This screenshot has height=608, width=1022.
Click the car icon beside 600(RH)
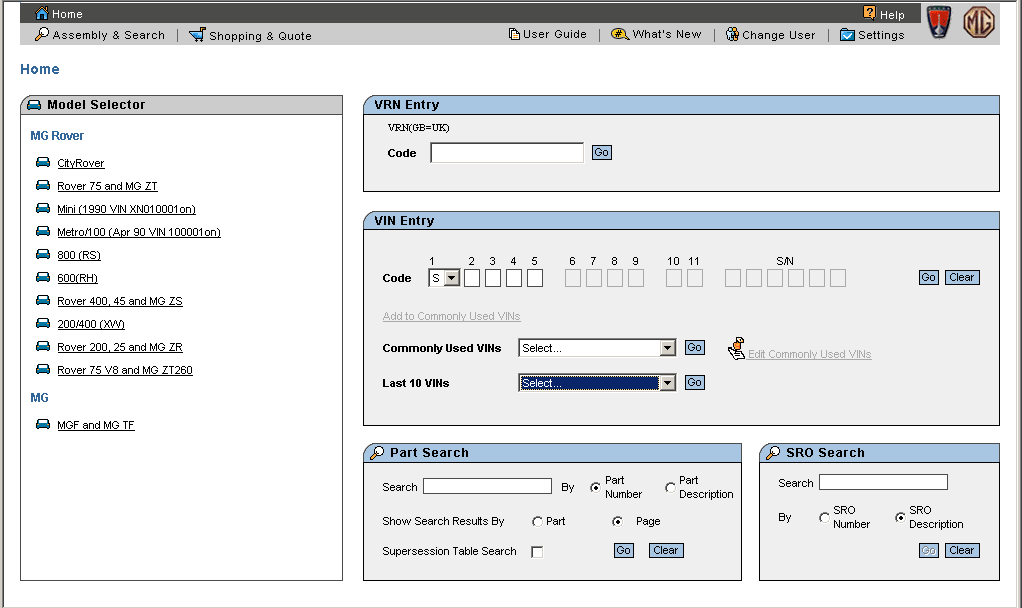pyautogui.click(x=43, y=277)
